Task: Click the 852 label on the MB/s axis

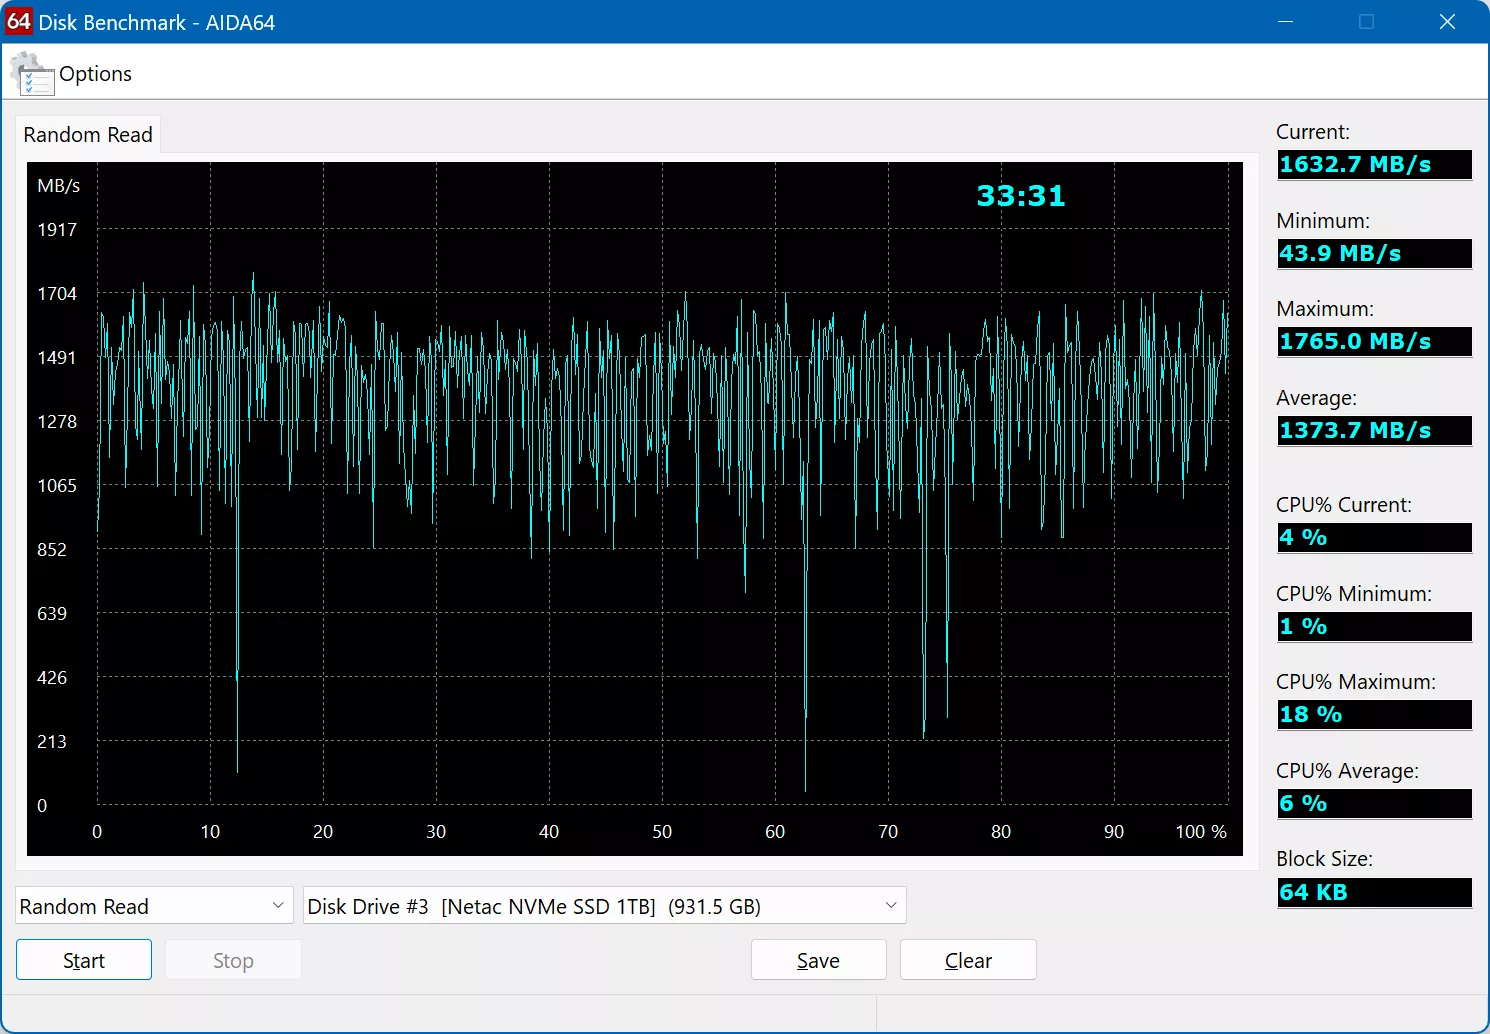Action: (x=52, y=550)
